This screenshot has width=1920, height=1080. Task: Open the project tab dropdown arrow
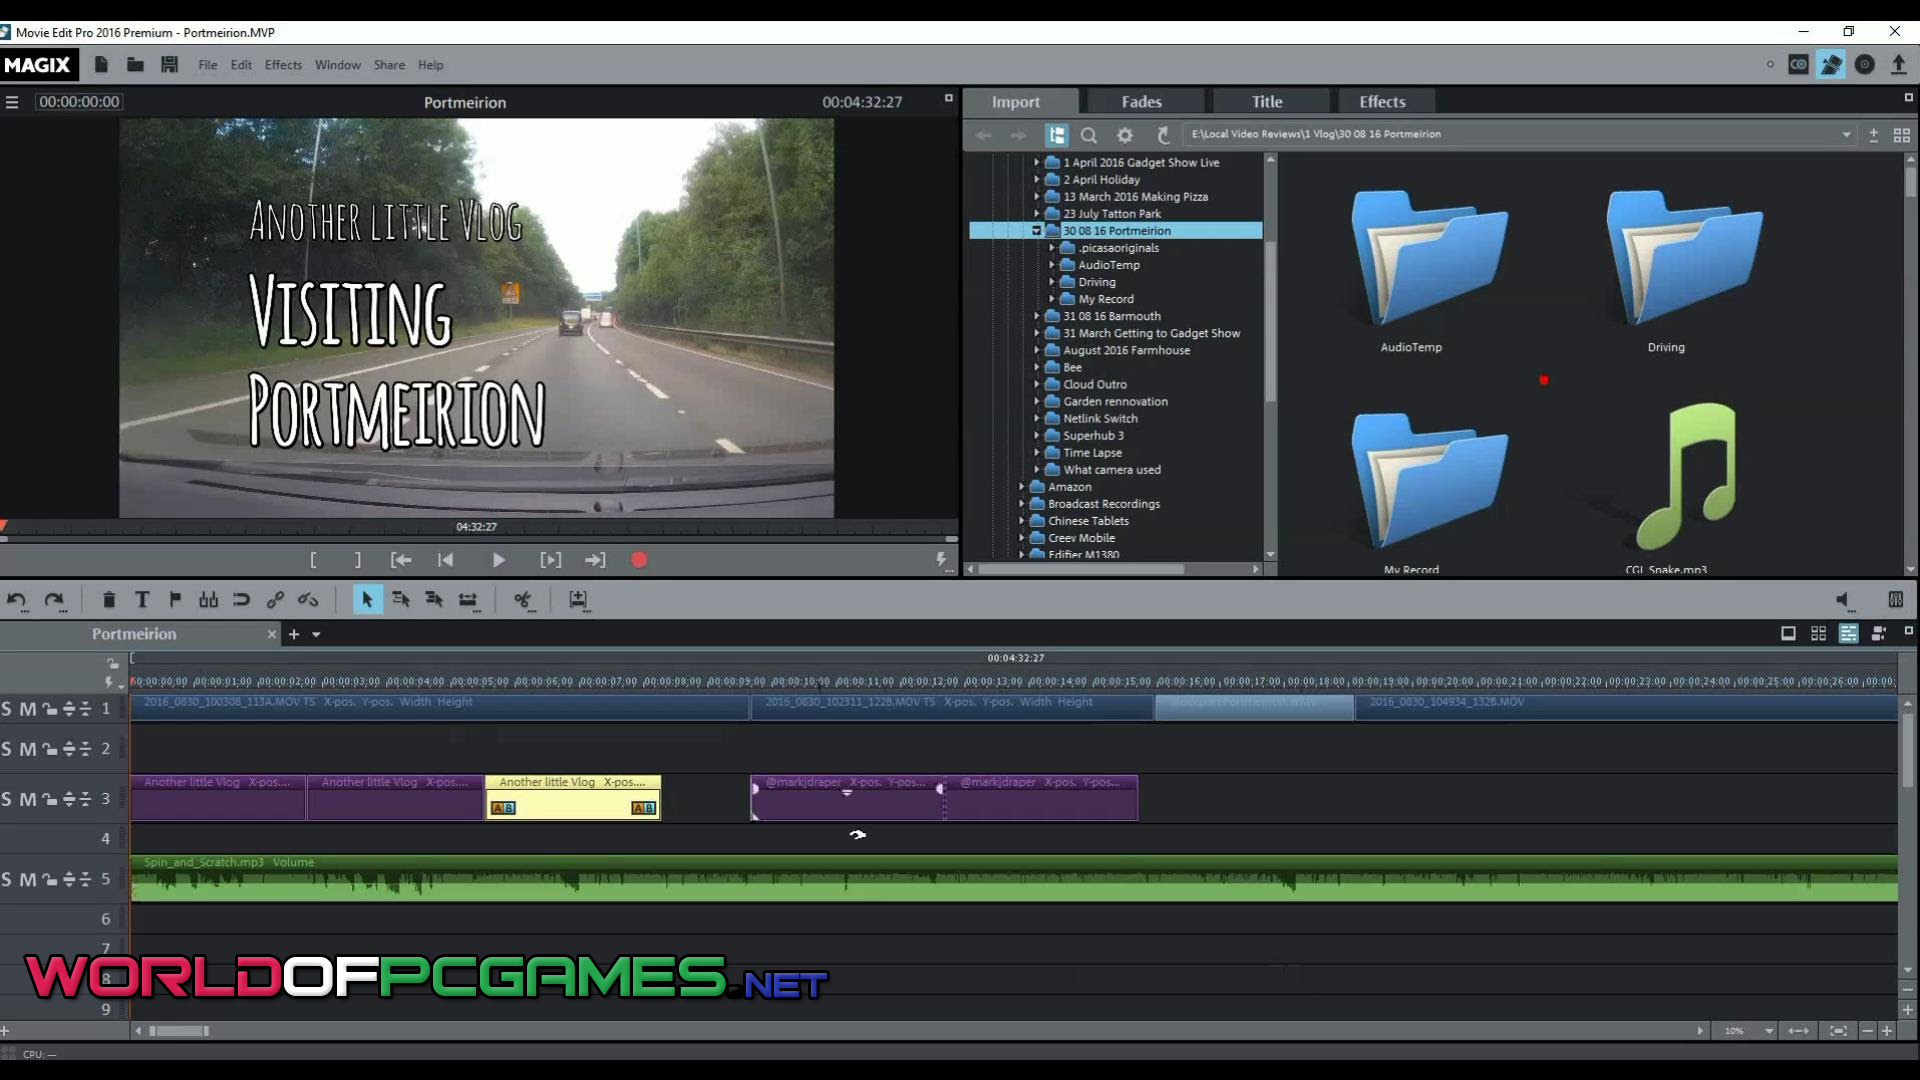[316, 634]
